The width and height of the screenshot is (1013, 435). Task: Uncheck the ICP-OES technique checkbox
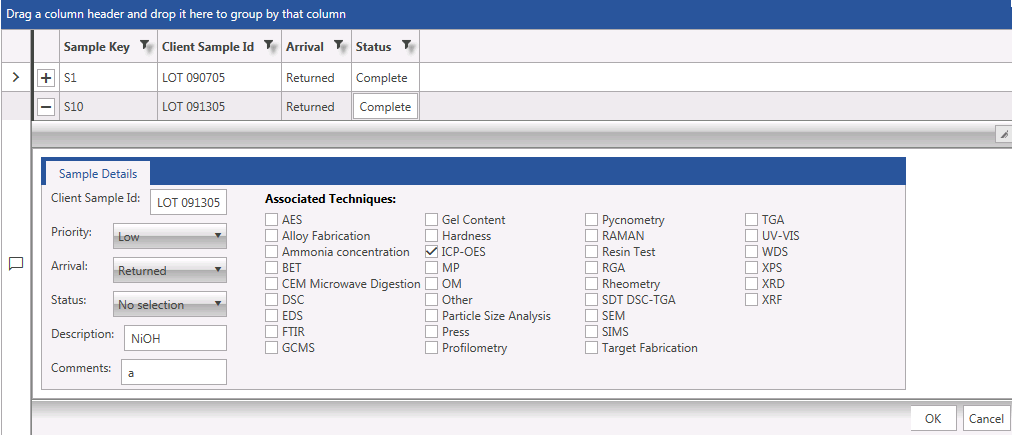[x=432, y=252]
